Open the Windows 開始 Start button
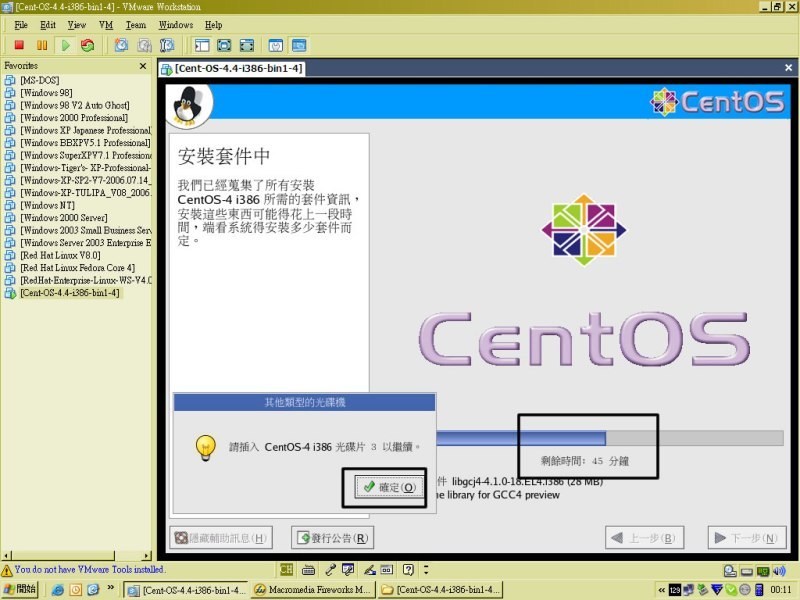Screen dimensions: 800x600 20,589
